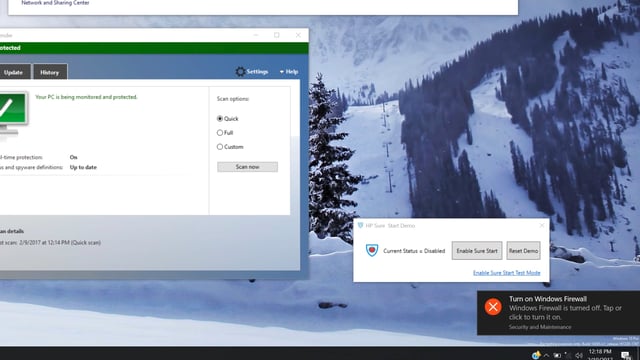Select the Quick scan option
The image size is (640, 360).
pos(228,118)
